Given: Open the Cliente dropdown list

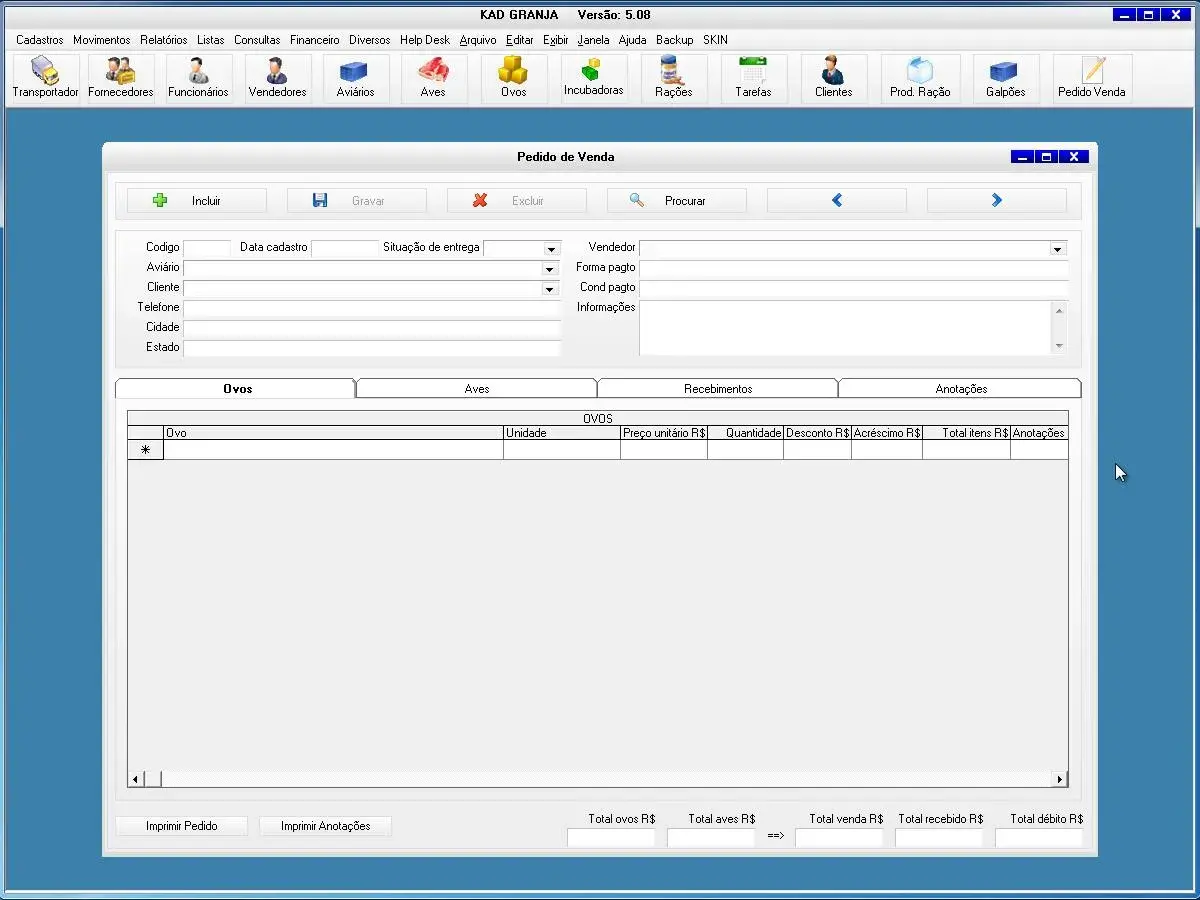Looking at the screenshot, I should pyautogui.click(x=549, y=289).
